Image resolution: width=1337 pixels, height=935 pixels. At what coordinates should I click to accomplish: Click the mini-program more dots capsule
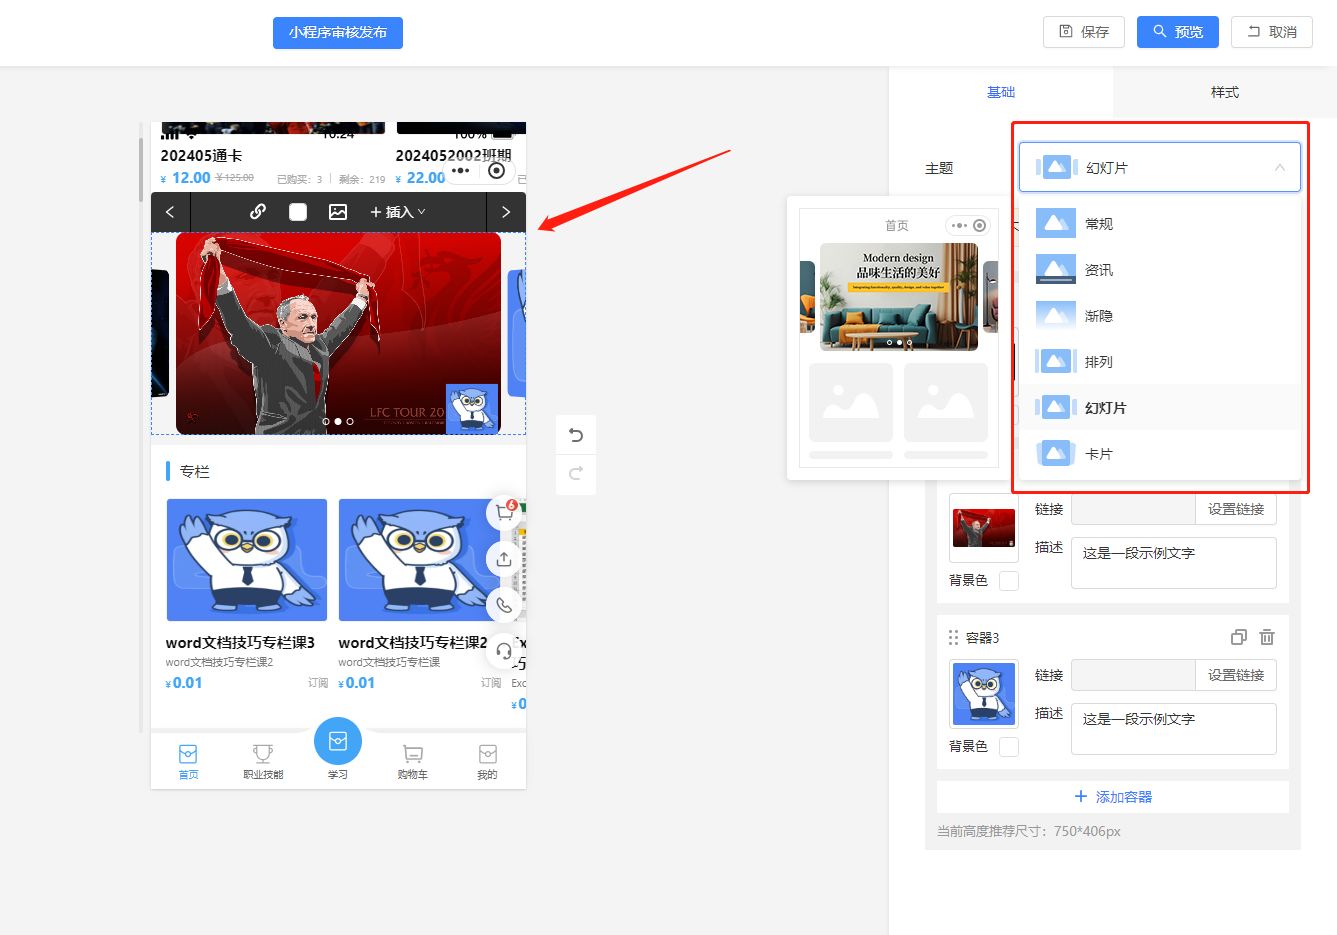coord(460,171)
